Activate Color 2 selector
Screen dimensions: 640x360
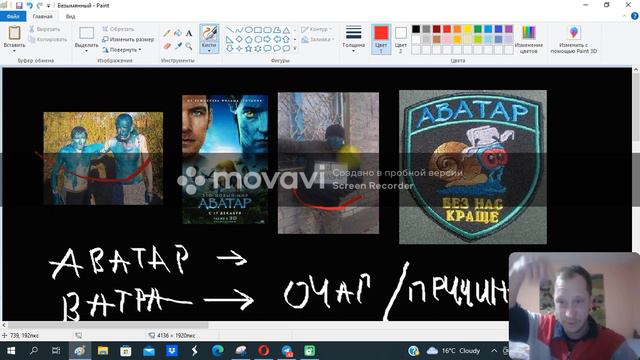[x=401, y=39]
